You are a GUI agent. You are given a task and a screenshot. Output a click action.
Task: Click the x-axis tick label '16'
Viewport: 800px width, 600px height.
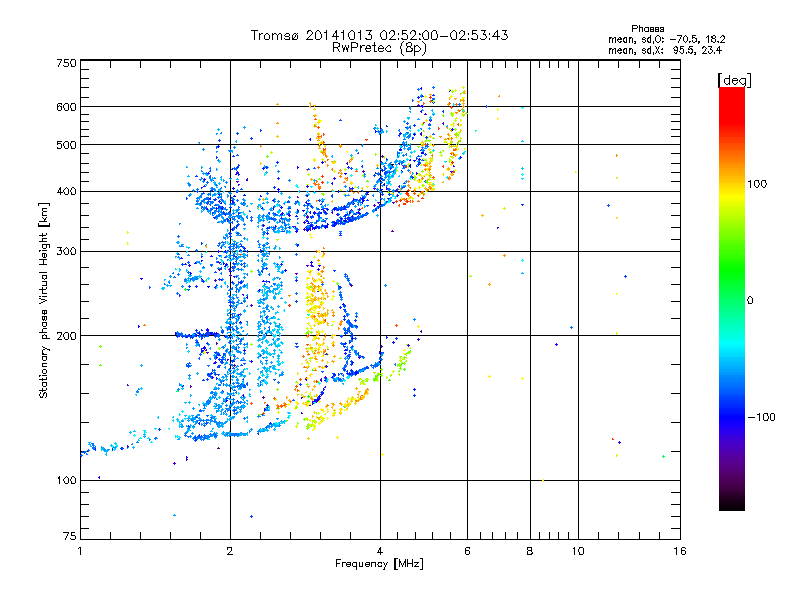680,551
